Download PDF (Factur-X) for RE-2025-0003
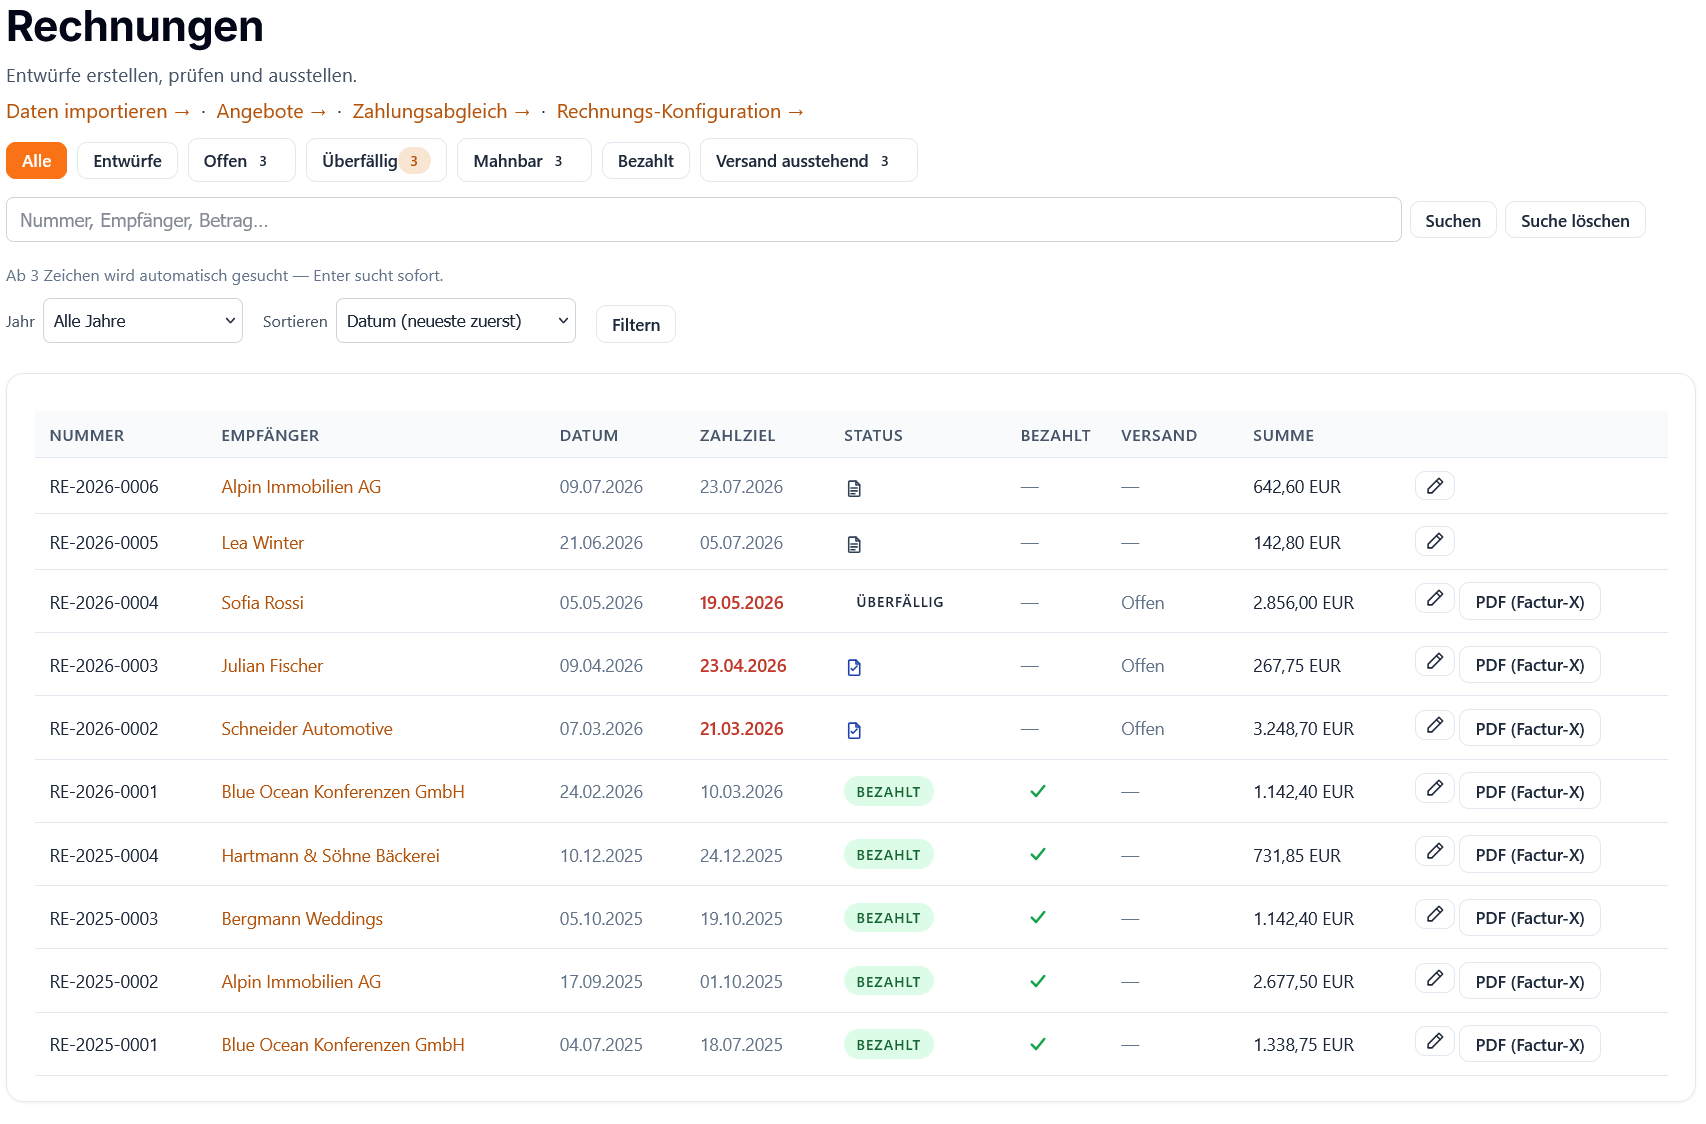This screenshot has width=1706, height=1124. pos(1530,918)
